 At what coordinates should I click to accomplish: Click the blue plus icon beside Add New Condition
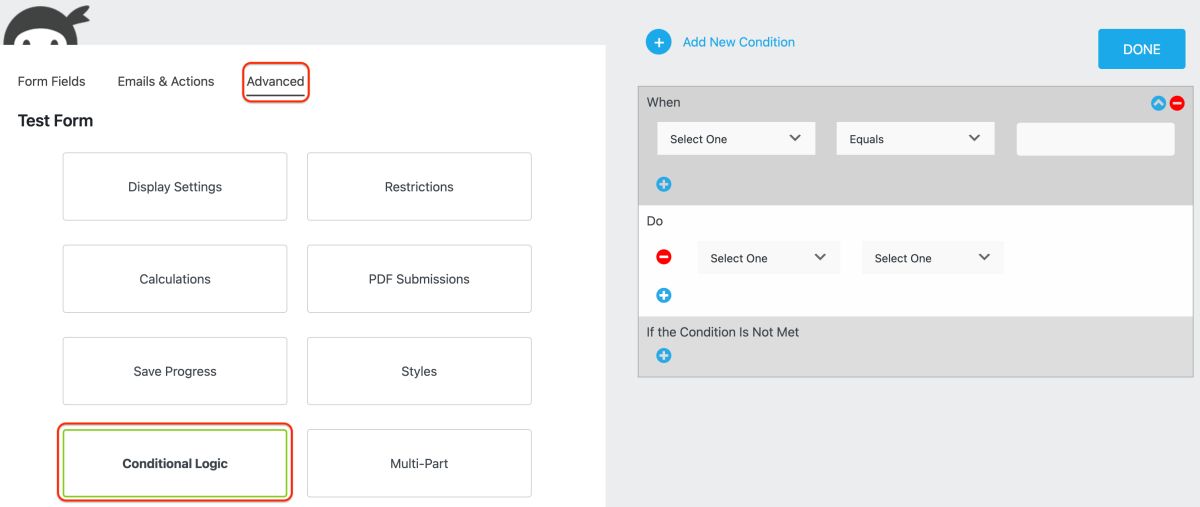[659, 43]
